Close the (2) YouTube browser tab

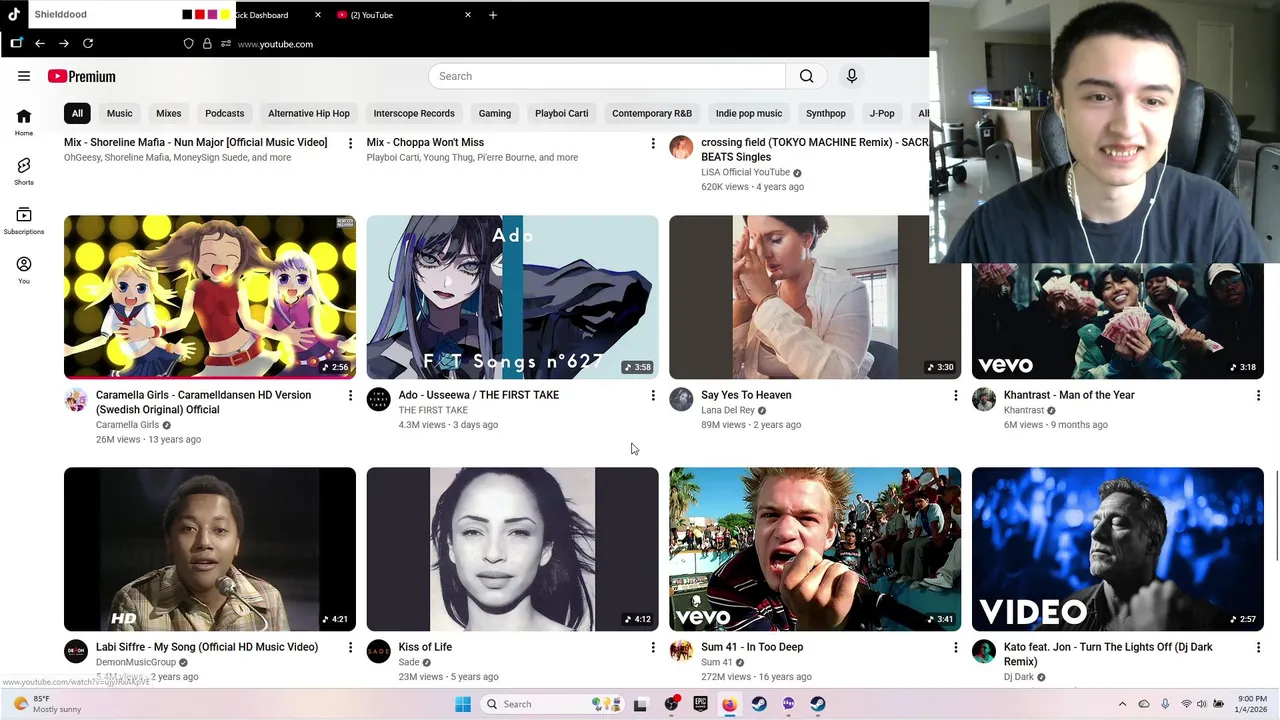[467, 15]
